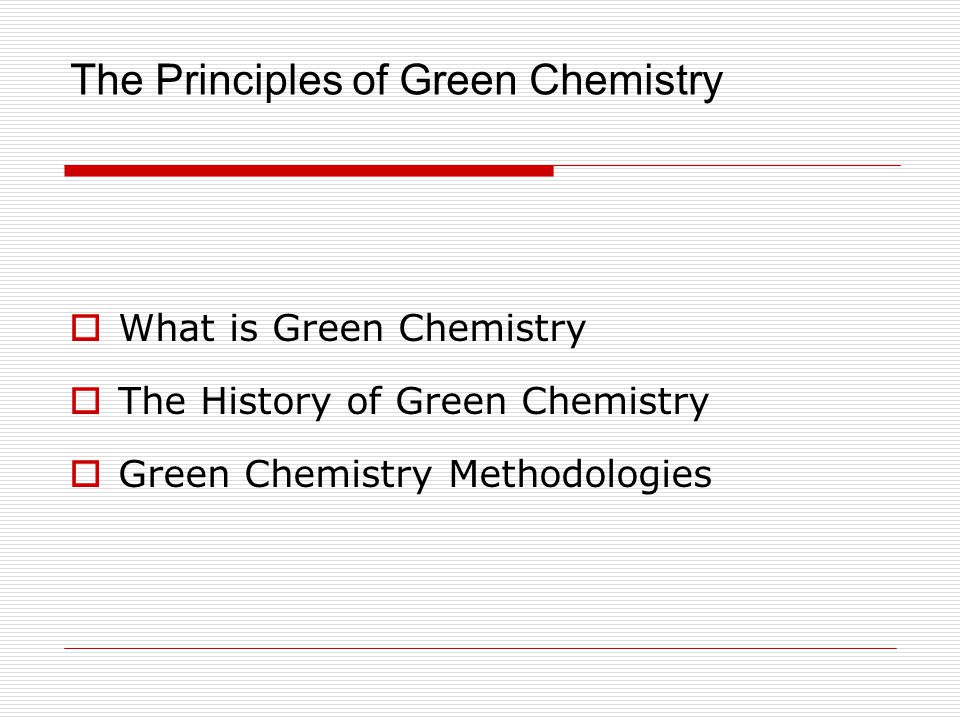Click the word "Principles" in the title
The height and width of the screenshot is (720, 960).
(249, 81)
